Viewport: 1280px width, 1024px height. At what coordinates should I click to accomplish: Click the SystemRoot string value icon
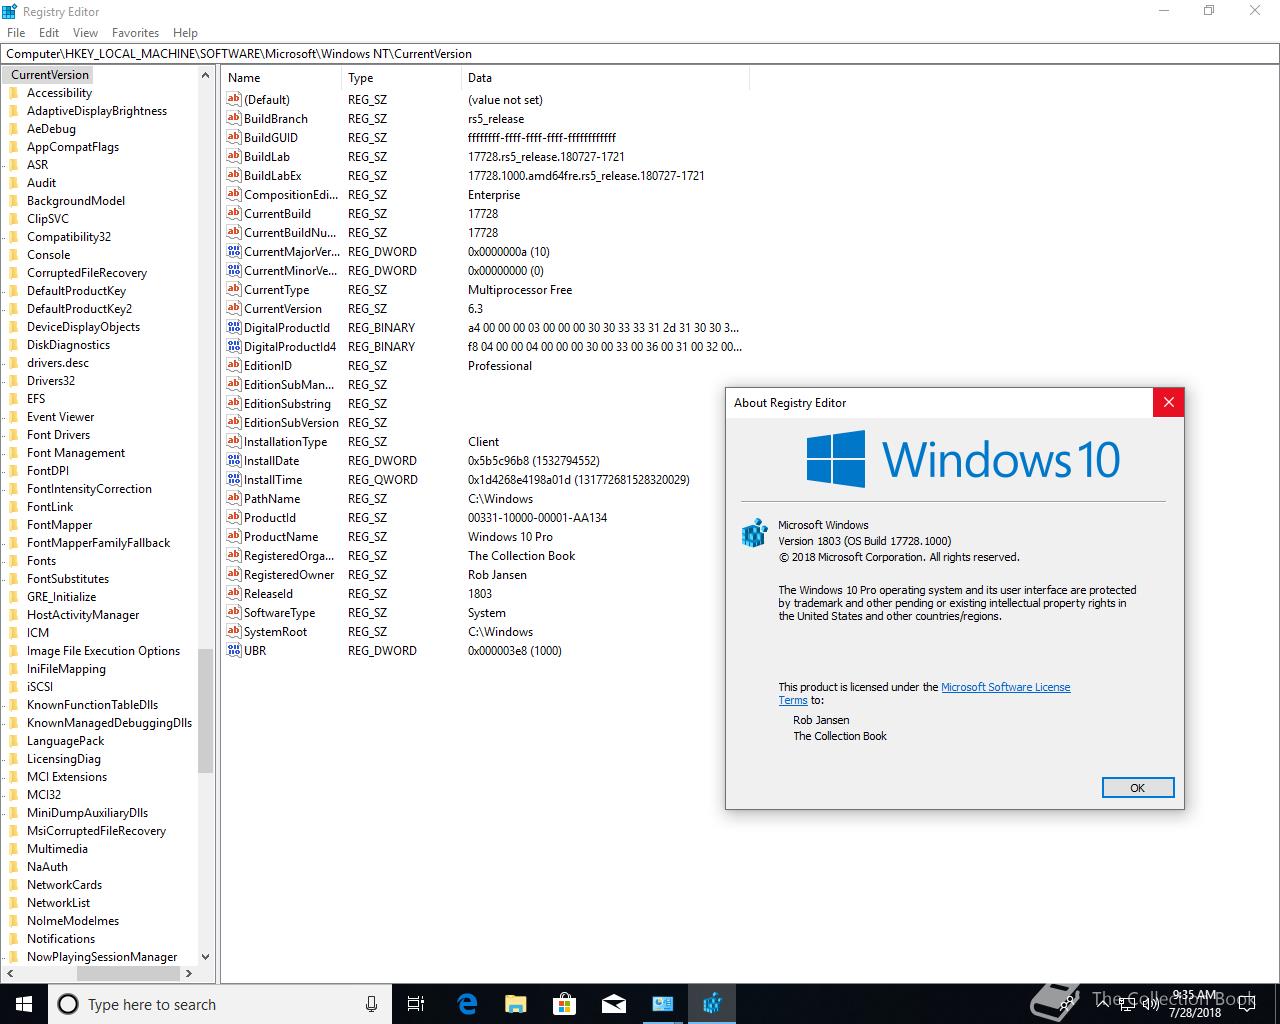[234, 631]
